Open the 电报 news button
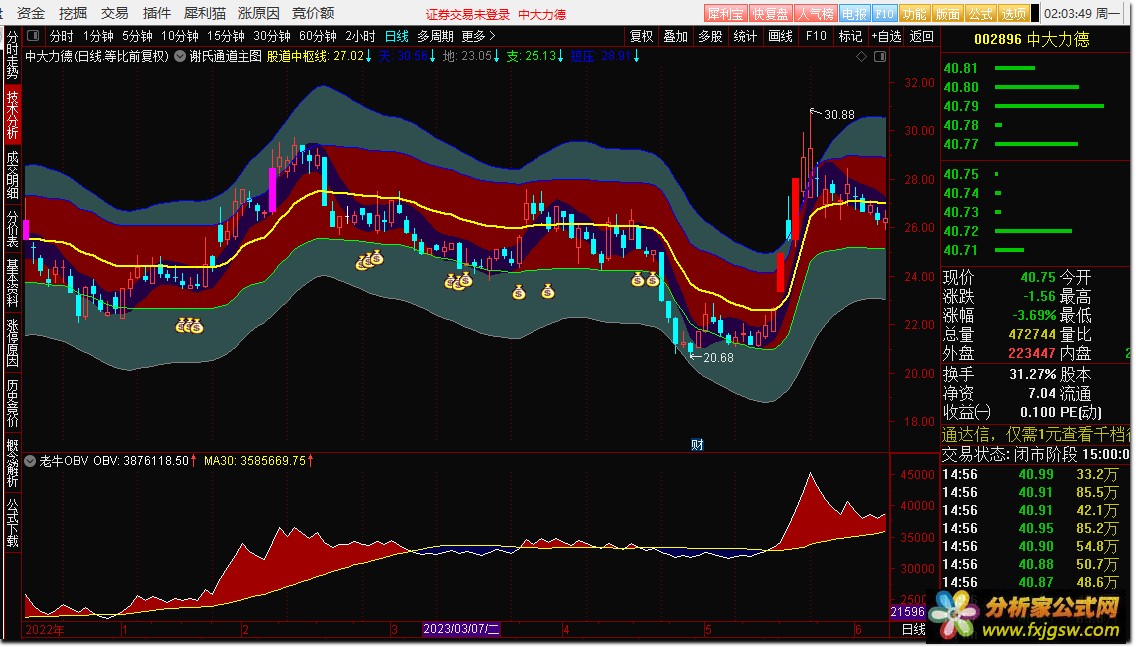This screenshot has width=1136, height=647. (854, 14)
